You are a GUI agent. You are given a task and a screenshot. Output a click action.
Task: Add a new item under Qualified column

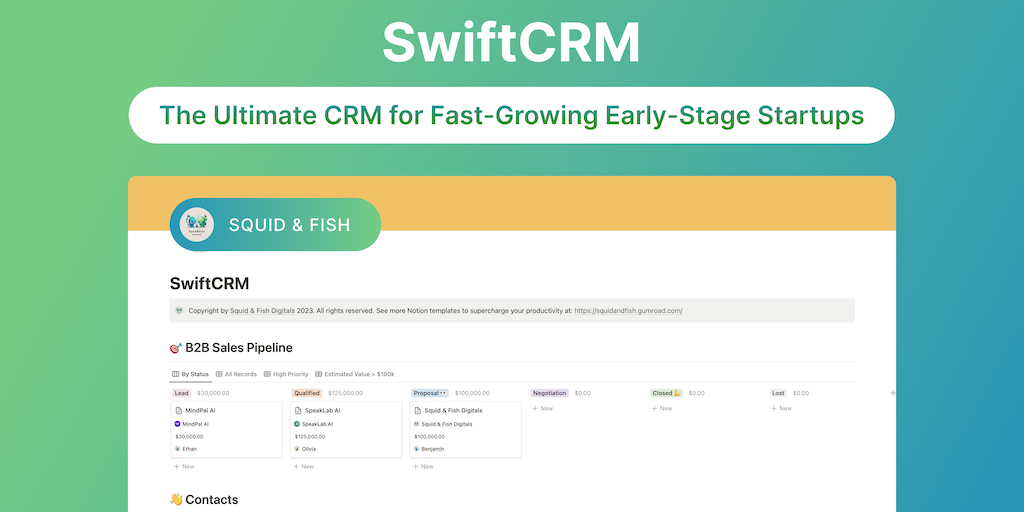tap(304, 466)
